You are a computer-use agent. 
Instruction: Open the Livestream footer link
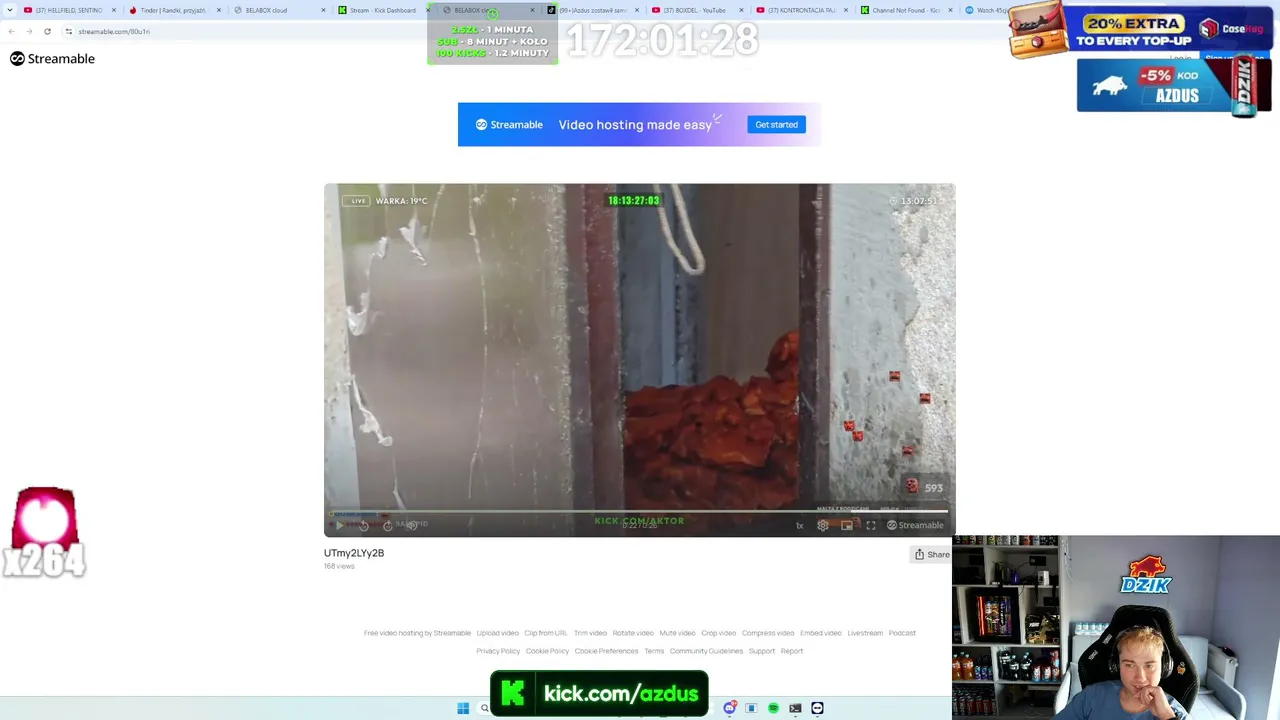[x=865, y=633]
